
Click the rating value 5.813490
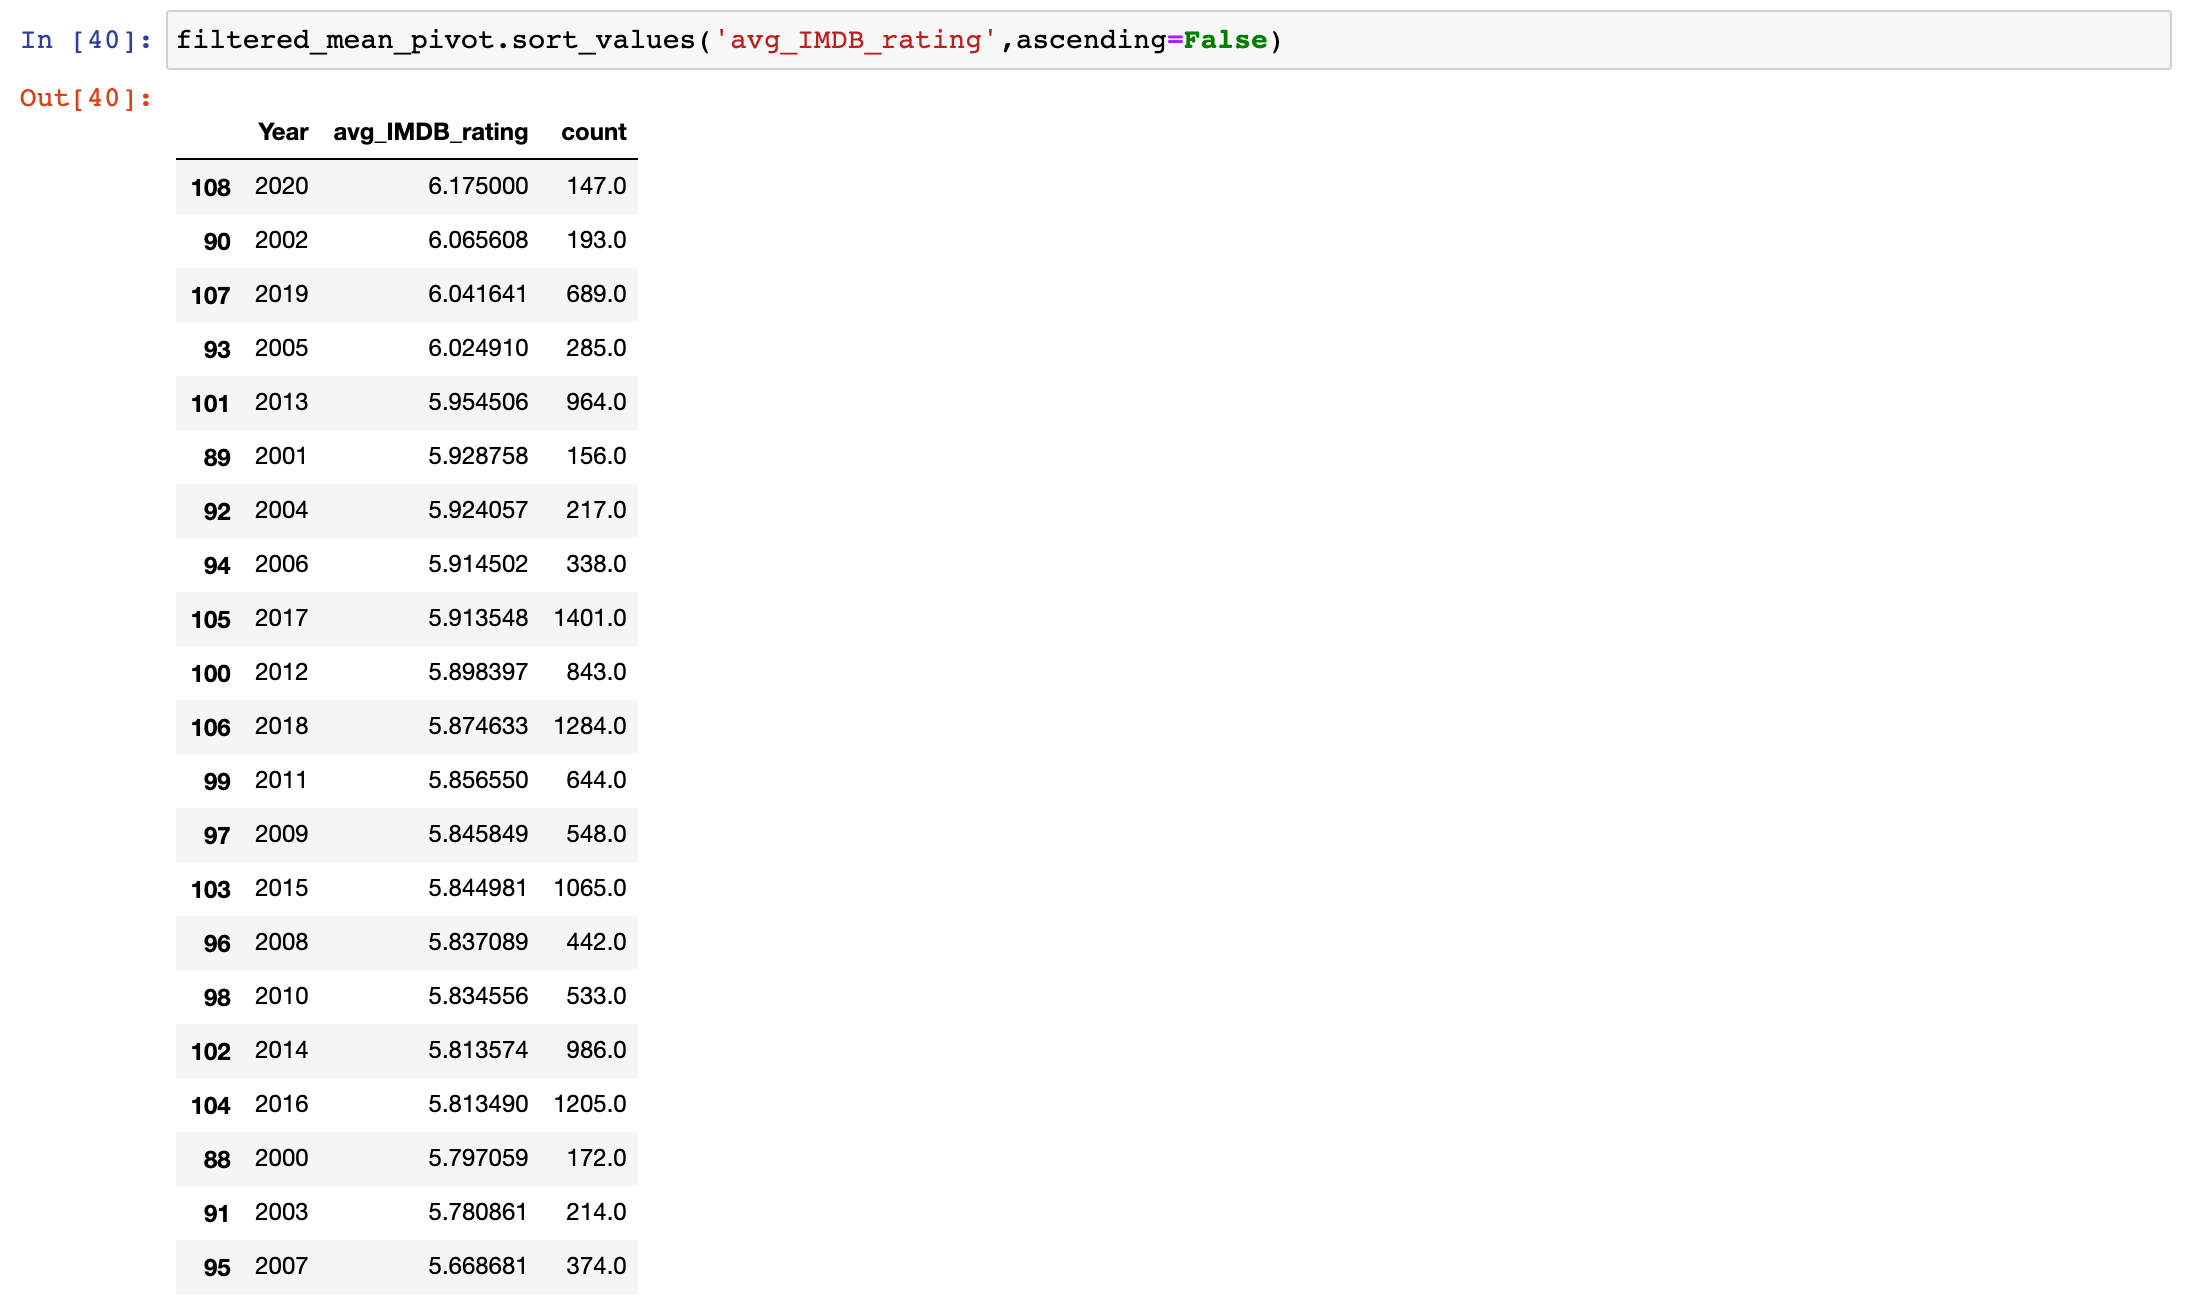point(478,1104)
